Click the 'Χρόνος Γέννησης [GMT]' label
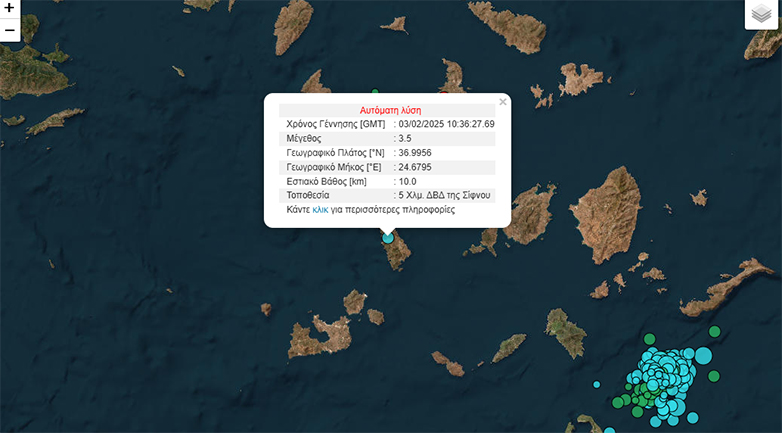This screenshot has width=782, height=433. [335, 124]
